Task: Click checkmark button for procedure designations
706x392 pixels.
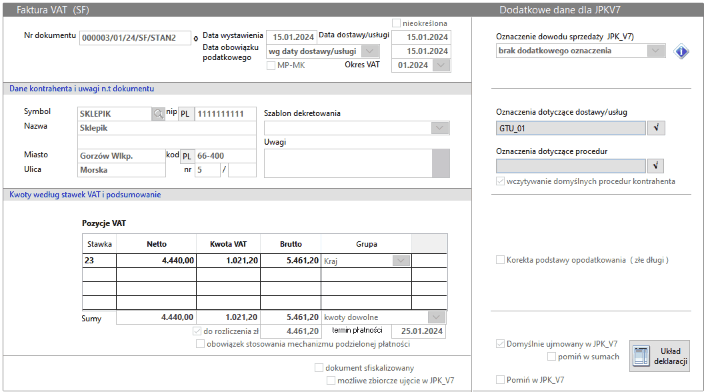Action: point(656,166)
